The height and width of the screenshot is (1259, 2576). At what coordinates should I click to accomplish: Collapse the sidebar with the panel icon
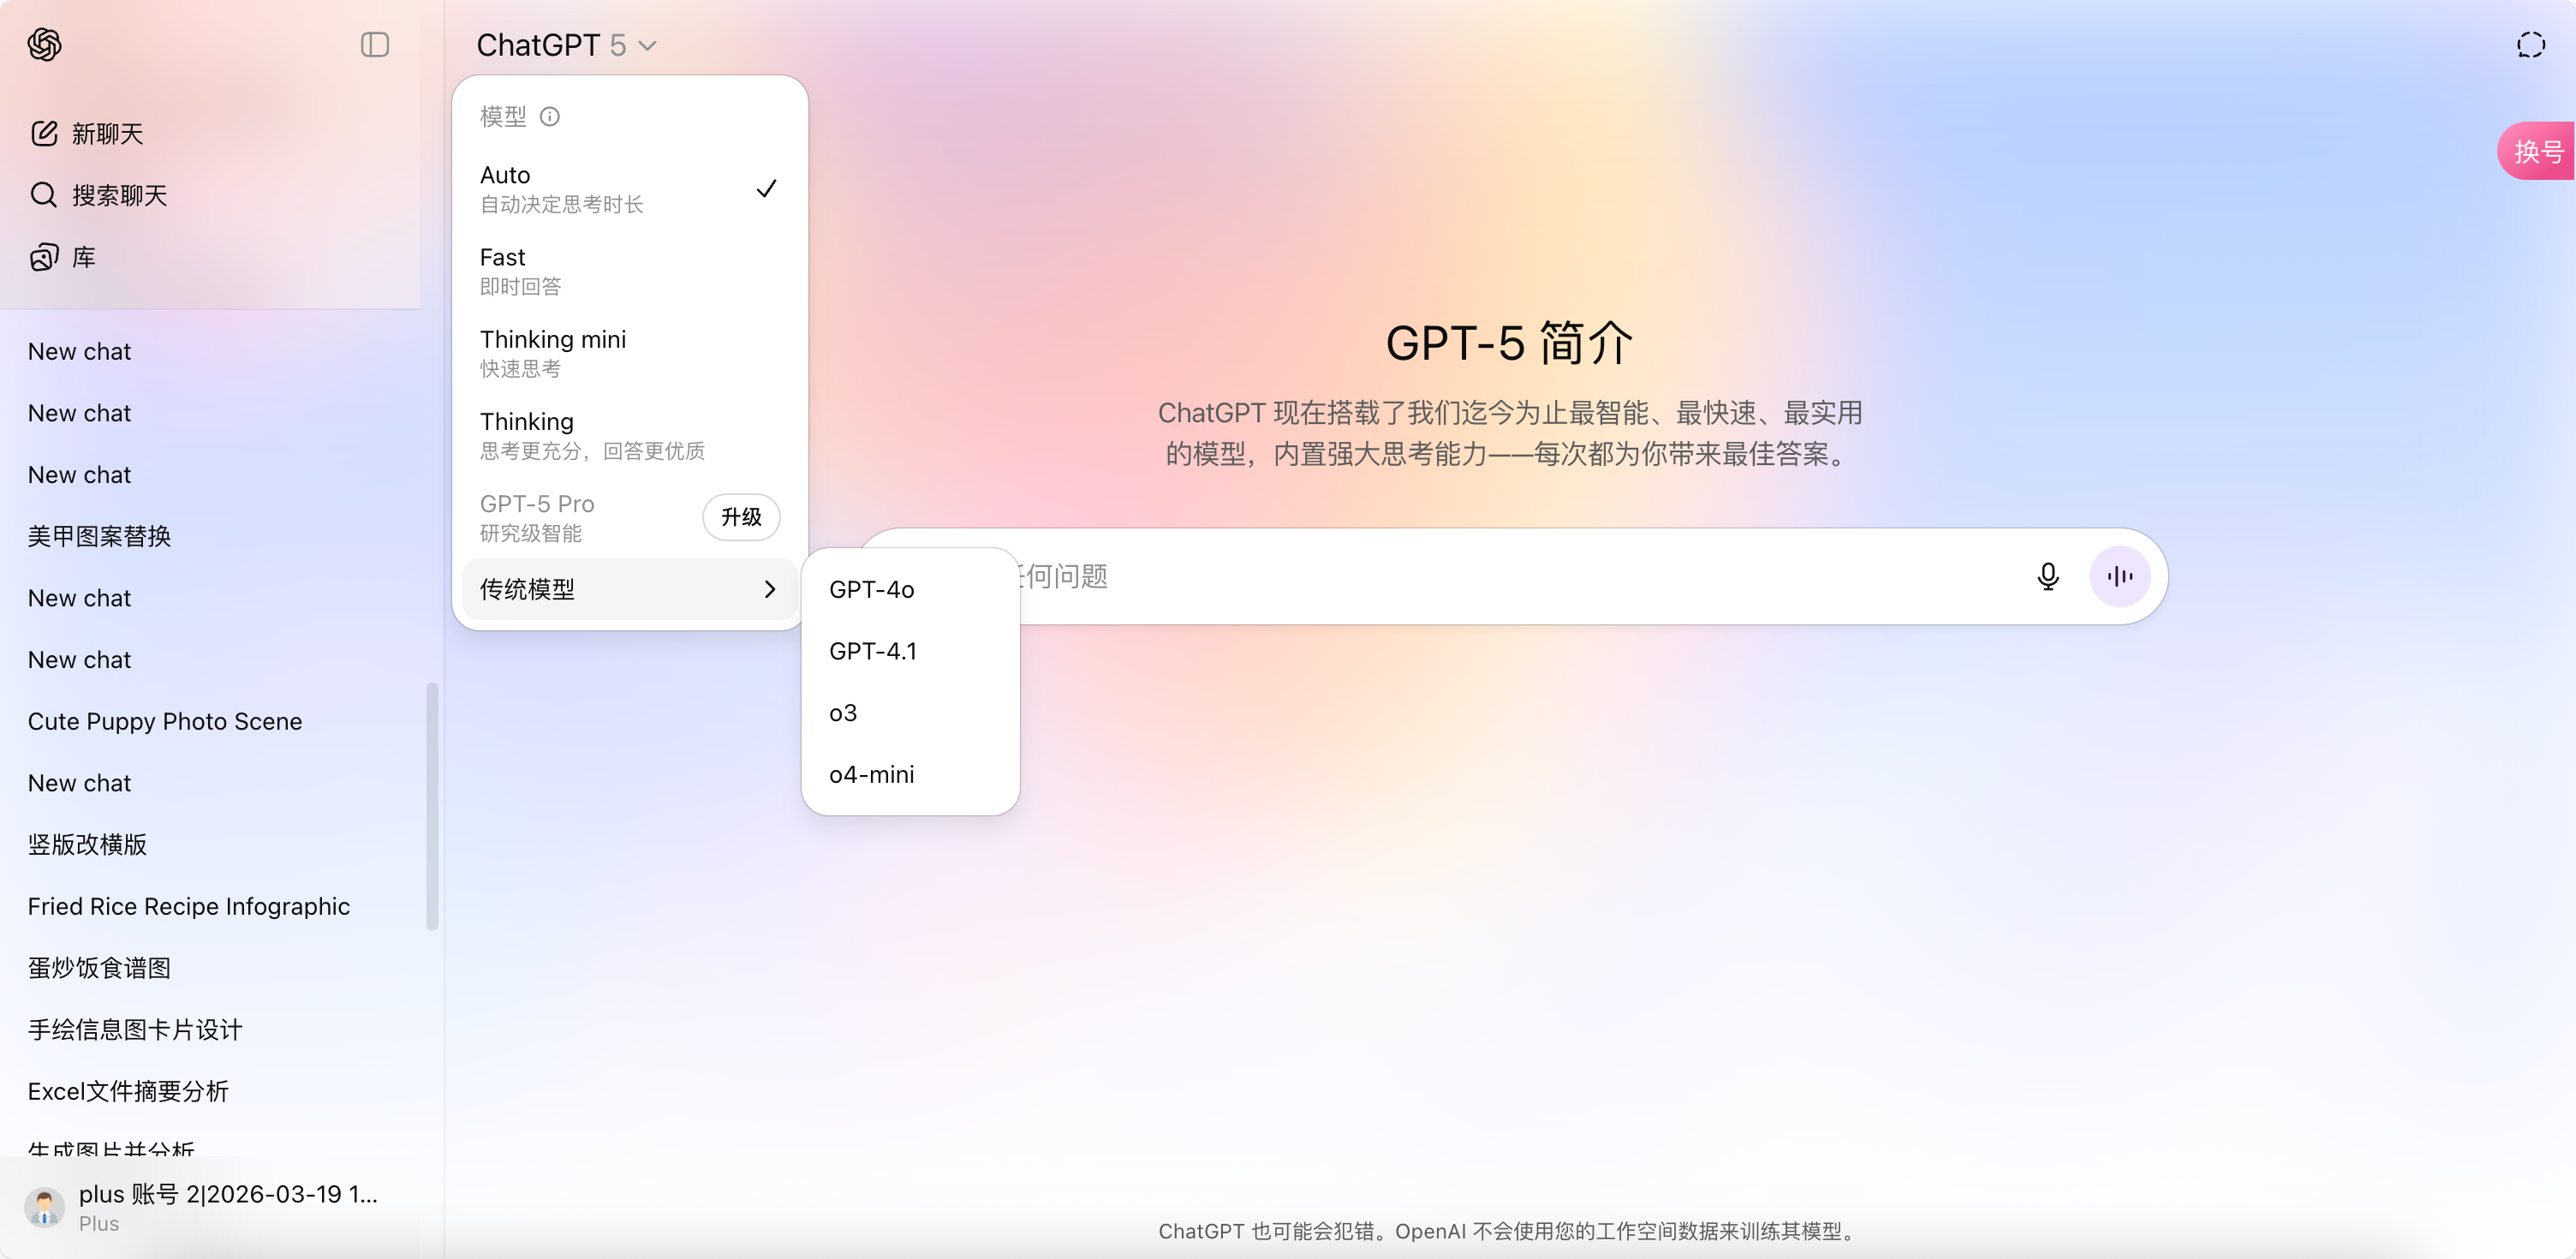pyautogui.click(x=374, y=44)
